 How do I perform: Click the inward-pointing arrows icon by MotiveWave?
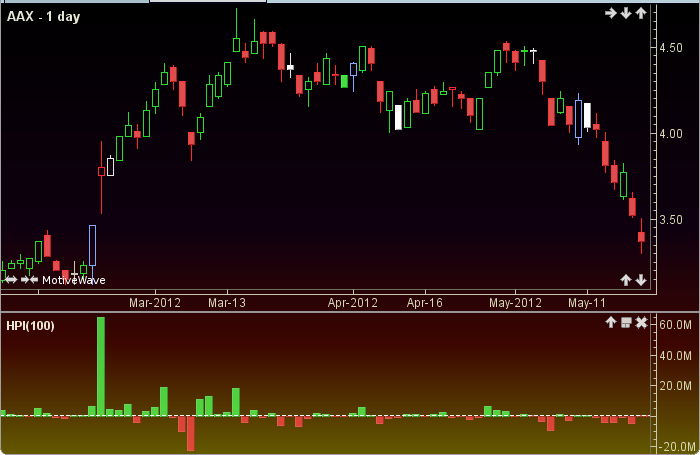[x=29, y=280]
